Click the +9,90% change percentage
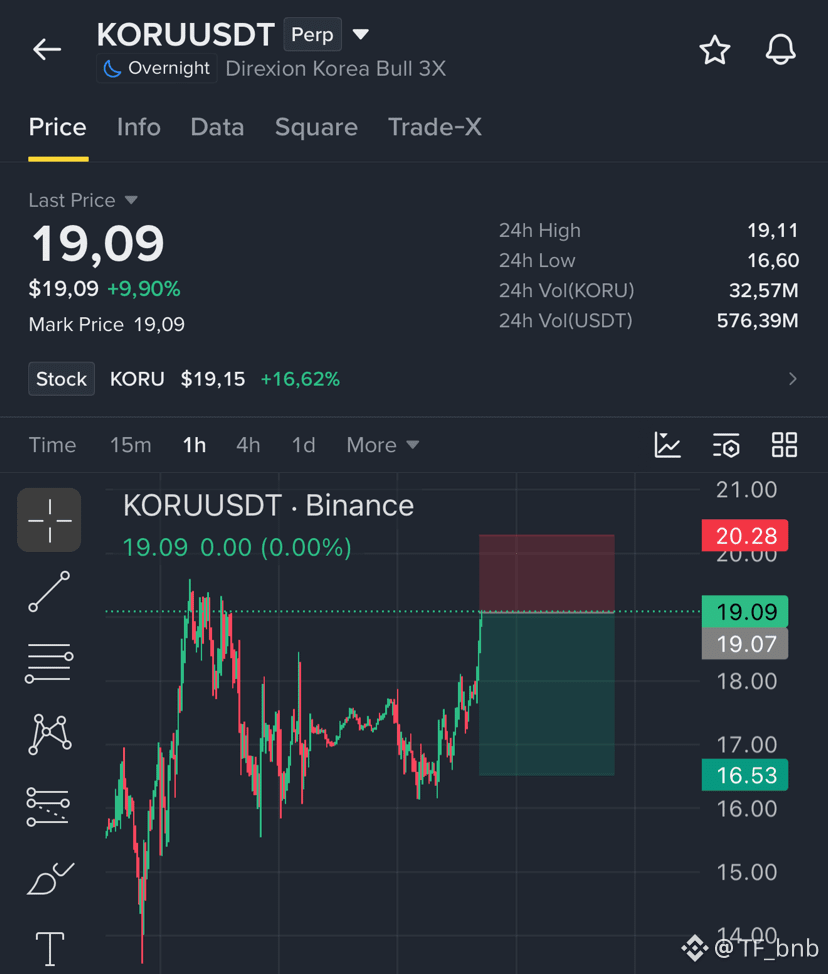The width and height of the screenshot is (828, 974). click(144, 289)
